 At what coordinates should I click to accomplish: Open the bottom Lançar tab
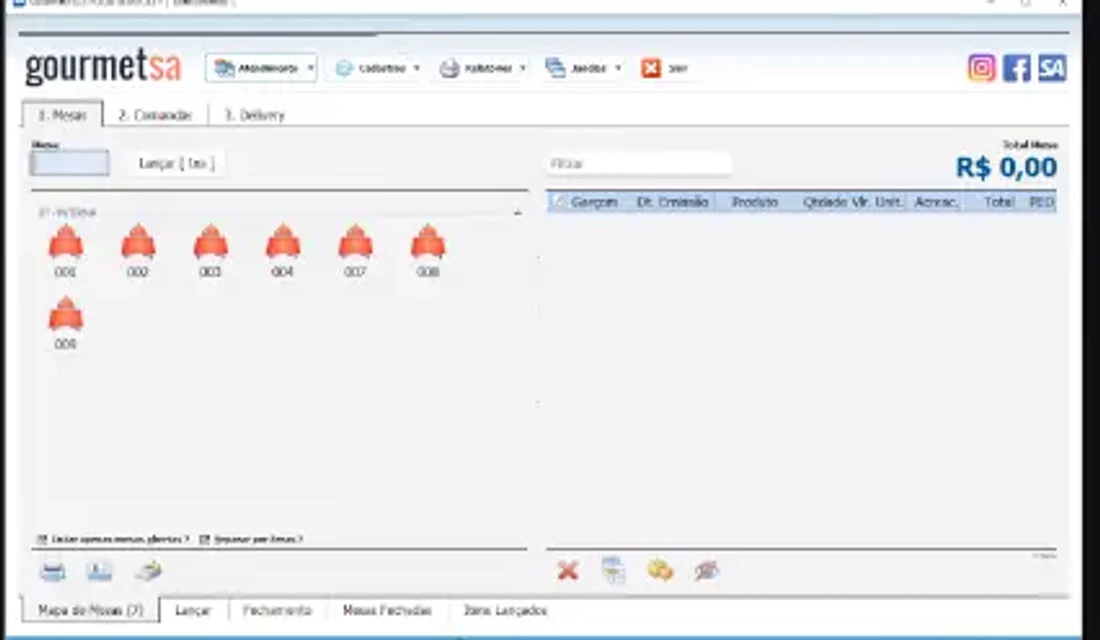193,611
